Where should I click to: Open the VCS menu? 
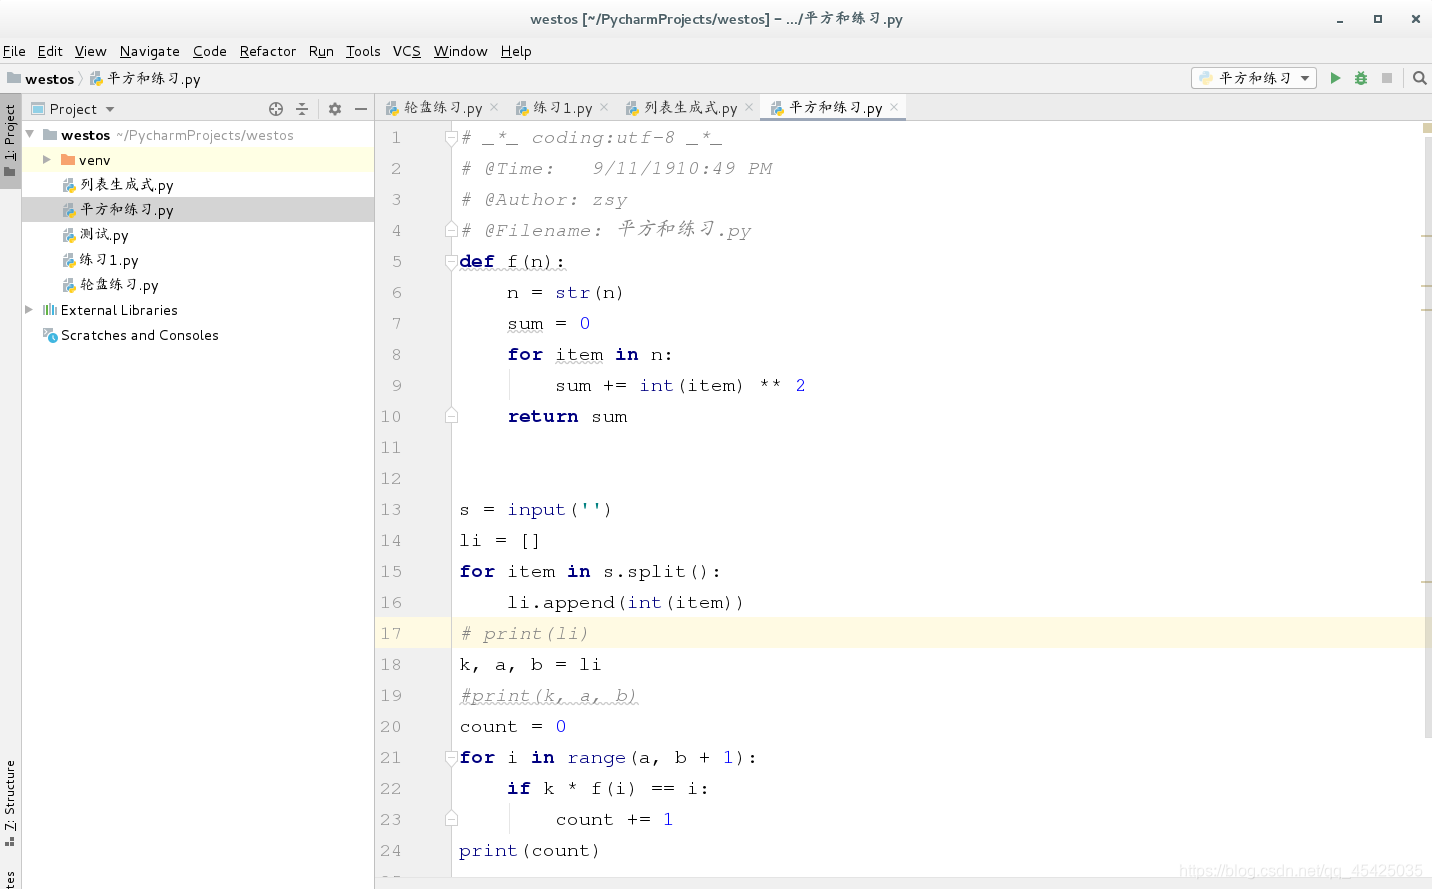point(407,51)
